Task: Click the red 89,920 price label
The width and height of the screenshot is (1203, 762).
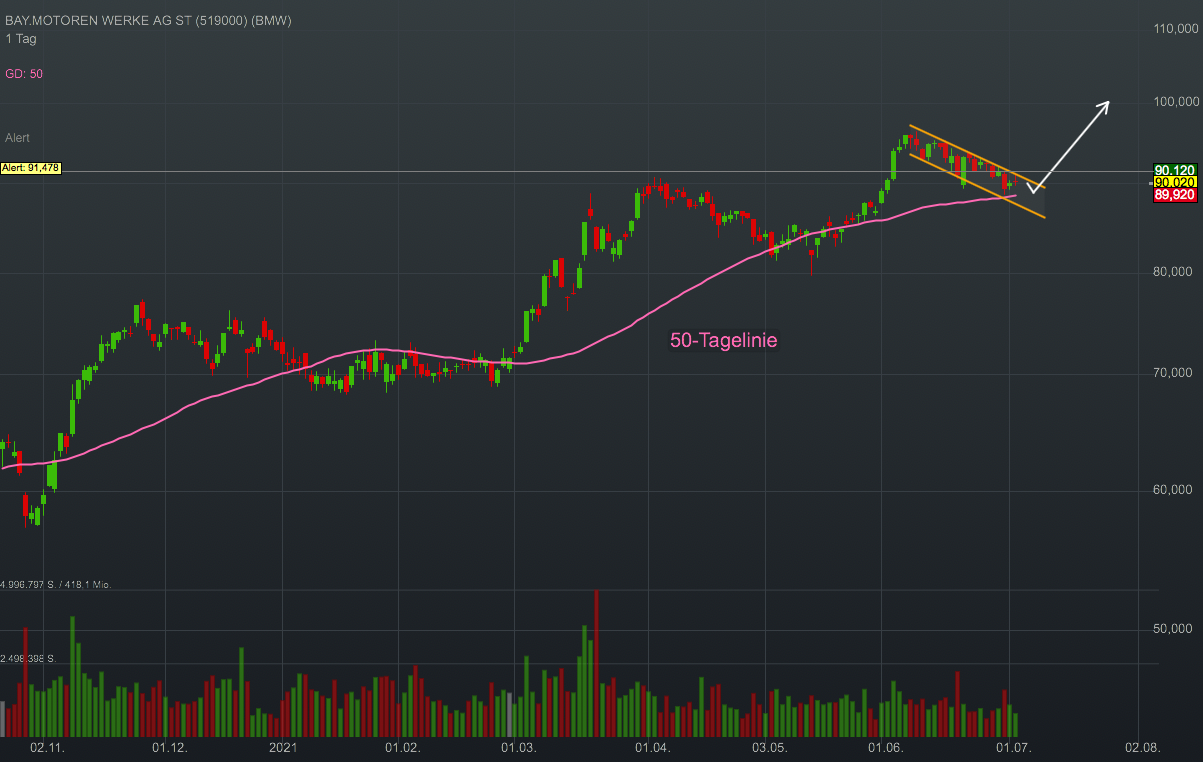Action: pos(1175,195)
